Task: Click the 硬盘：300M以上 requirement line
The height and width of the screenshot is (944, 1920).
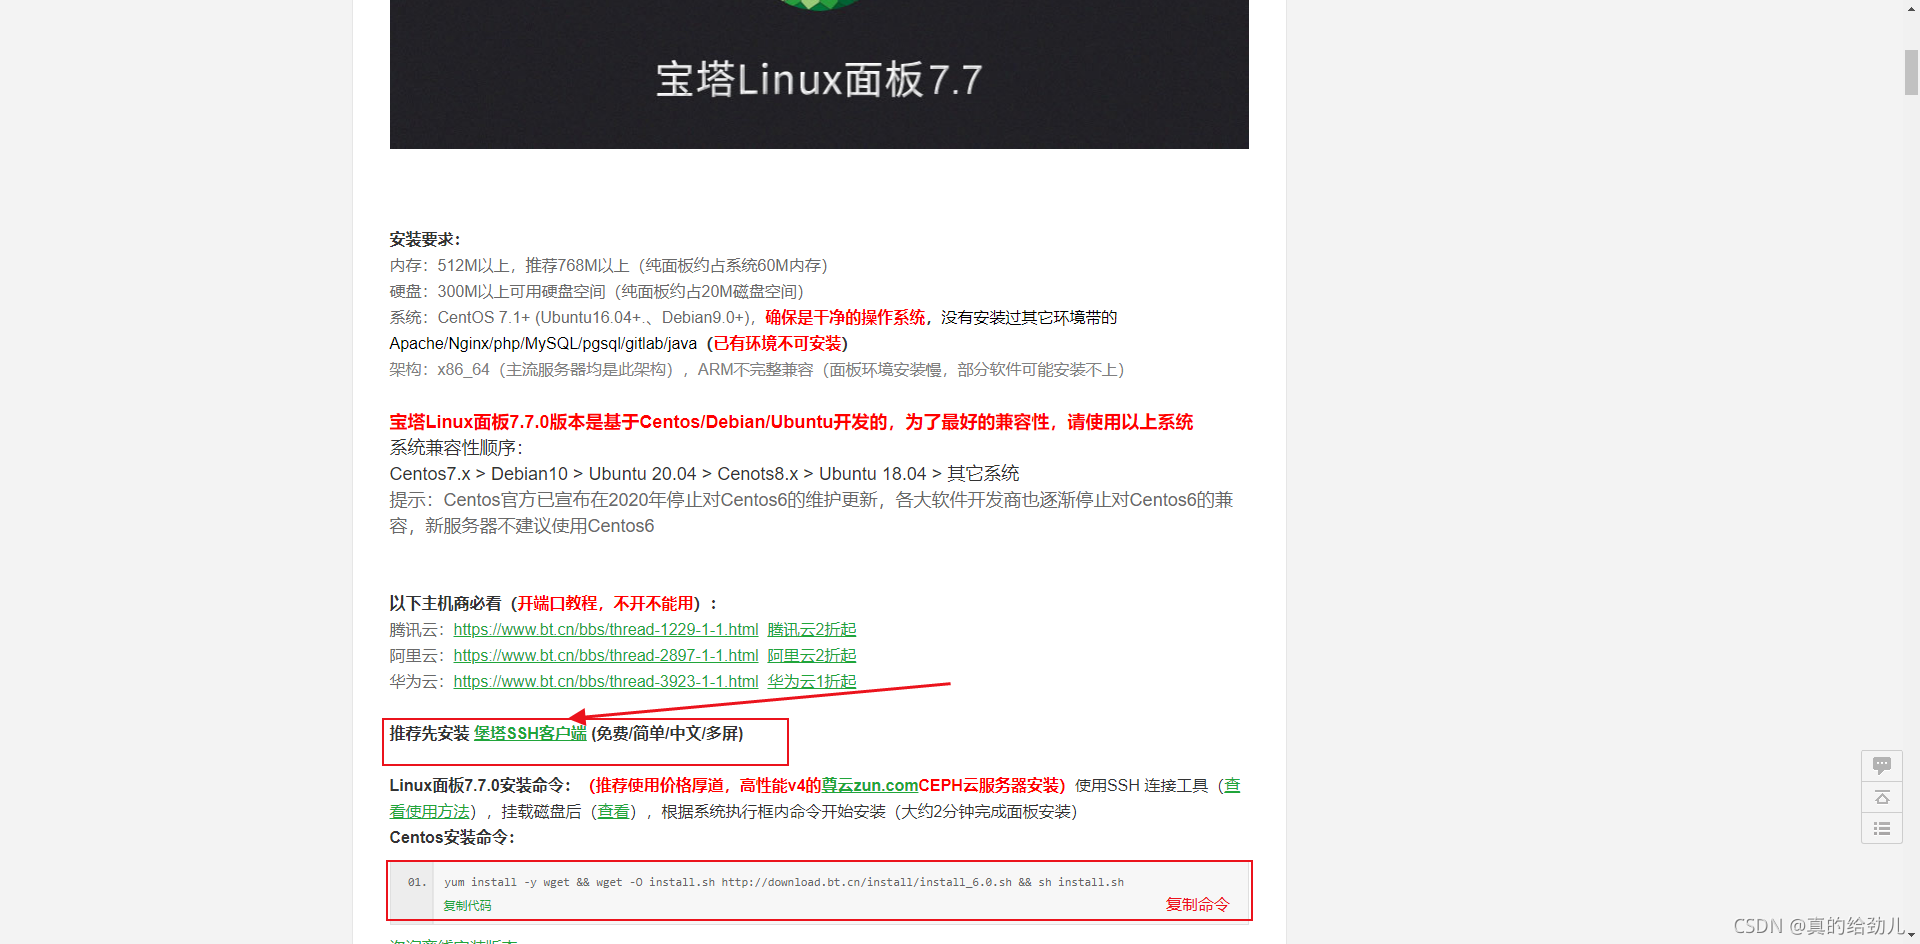Action: pyautogui.click(x=597, y=292)
